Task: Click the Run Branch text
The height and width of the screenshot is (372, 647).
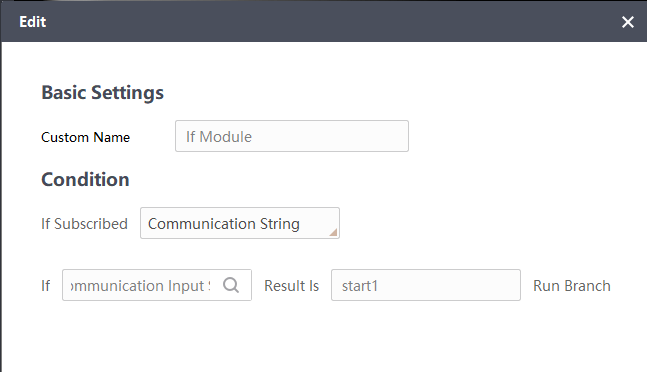Action: [x=571, y=285]
